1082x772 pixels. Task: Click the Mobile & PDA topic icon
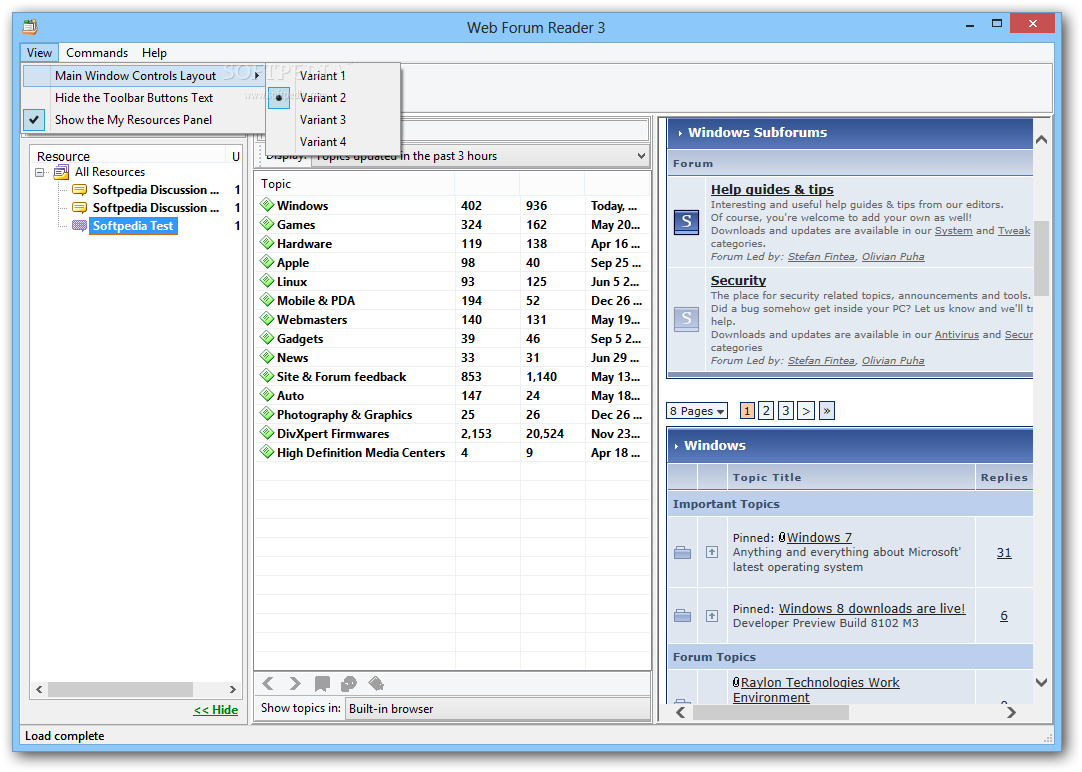click(267, 299)
